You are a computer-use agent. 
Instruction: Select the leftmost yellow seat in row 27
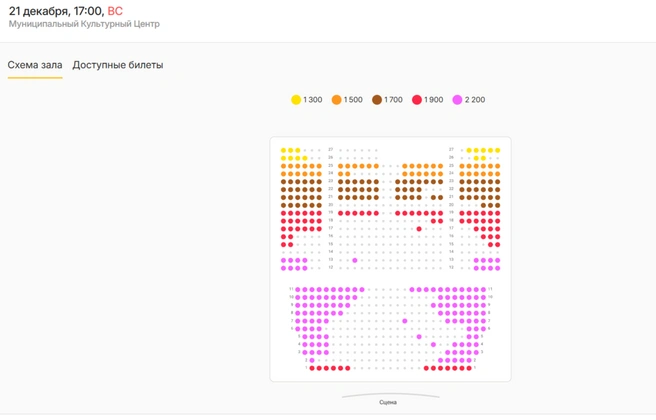click(x=283, y=149)
